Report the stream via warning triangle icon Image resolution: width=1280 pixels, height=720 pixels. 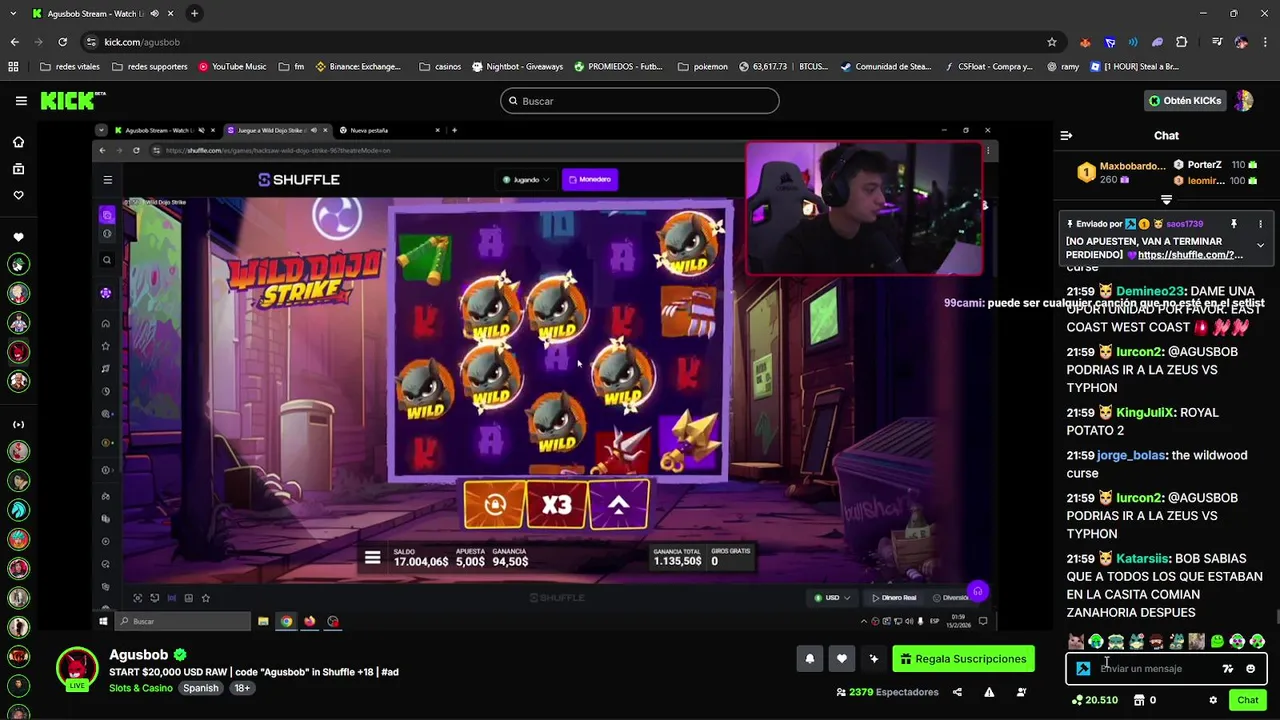pyautogui.click(x=989, y=692)
